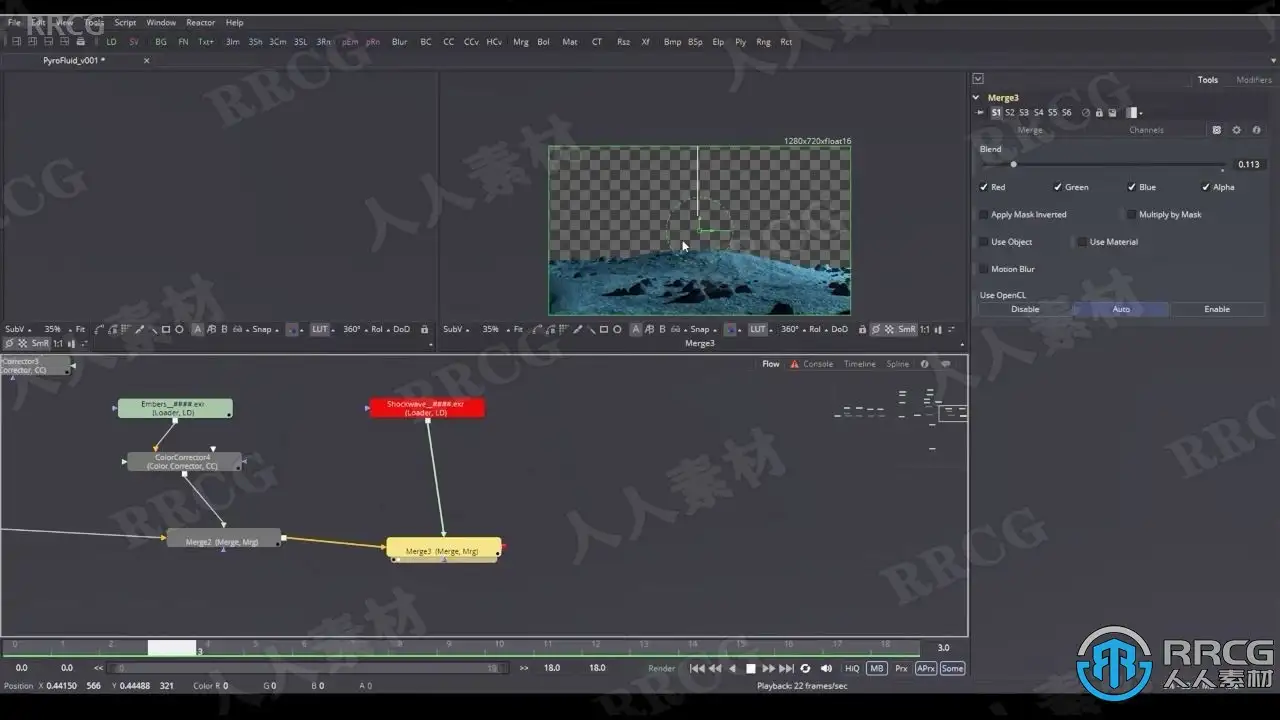Screen dimensions: 1280x720
Task: Toggle the MB motion blur button
Action: tap(877, 669)
